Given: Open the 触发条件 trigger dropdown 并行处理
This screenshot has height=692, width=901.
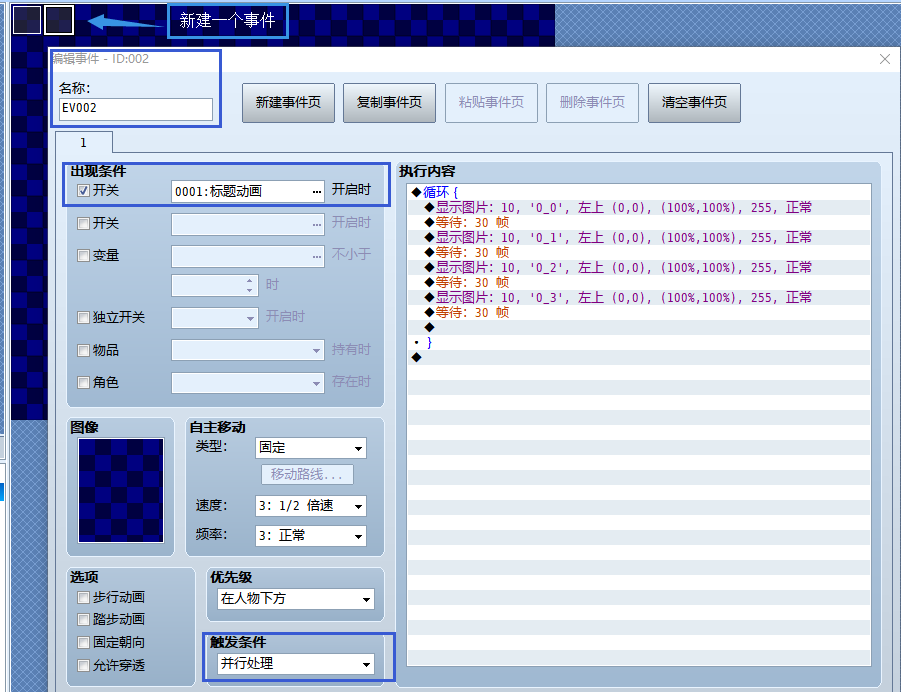Looking at the screenshot, I should 296,664.
